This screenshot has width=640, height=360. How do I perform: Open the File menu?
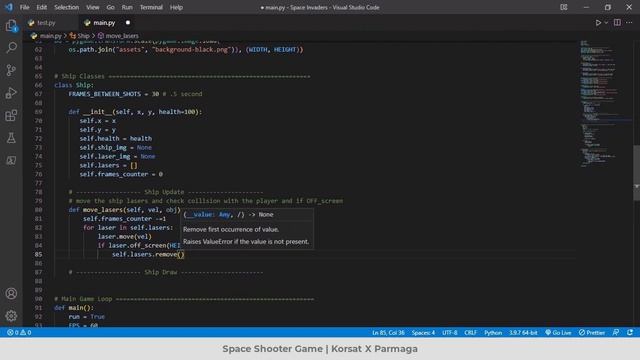[x=24, y=7]
